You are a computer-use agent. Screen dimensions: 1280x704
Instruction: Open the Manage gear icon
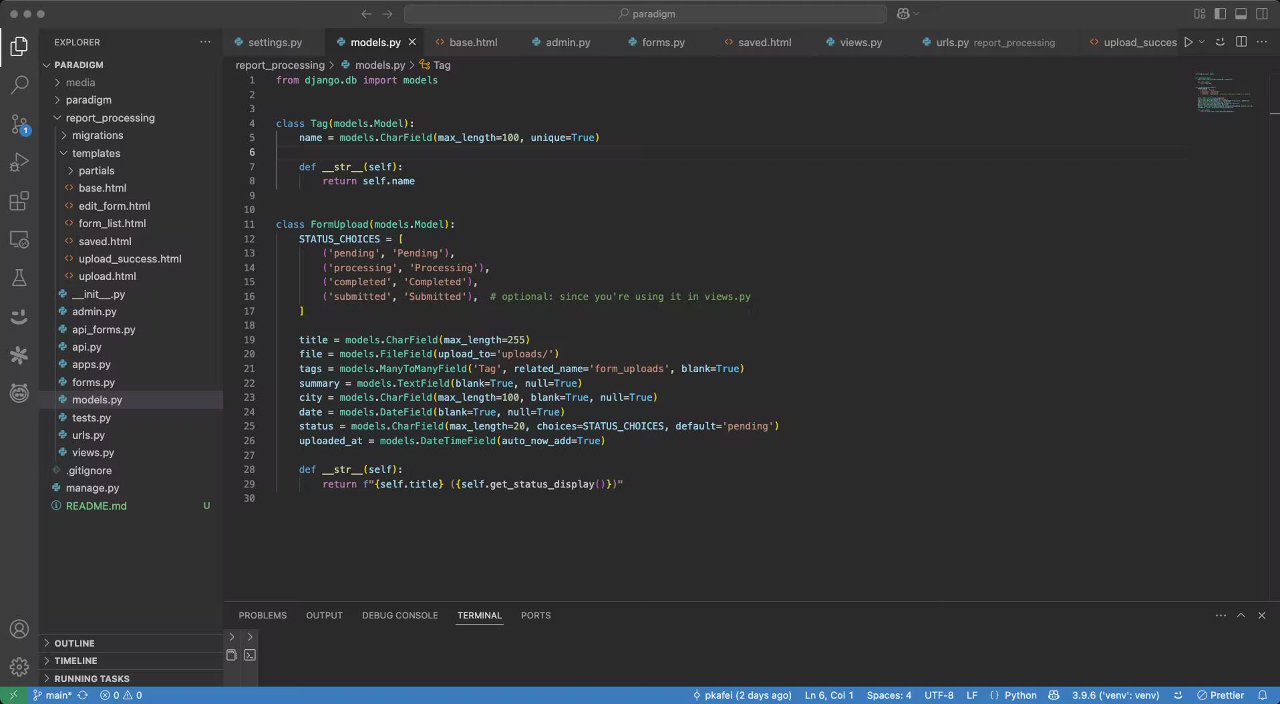(x=19, y=667)
